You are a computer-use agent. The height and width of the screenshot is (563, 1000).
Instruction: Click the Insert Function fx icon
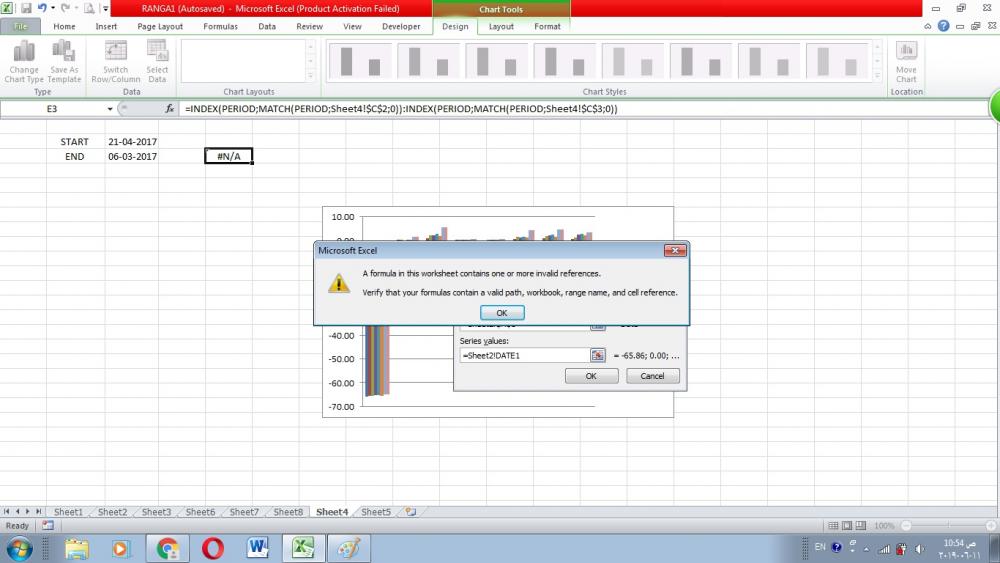pos(170,109)
